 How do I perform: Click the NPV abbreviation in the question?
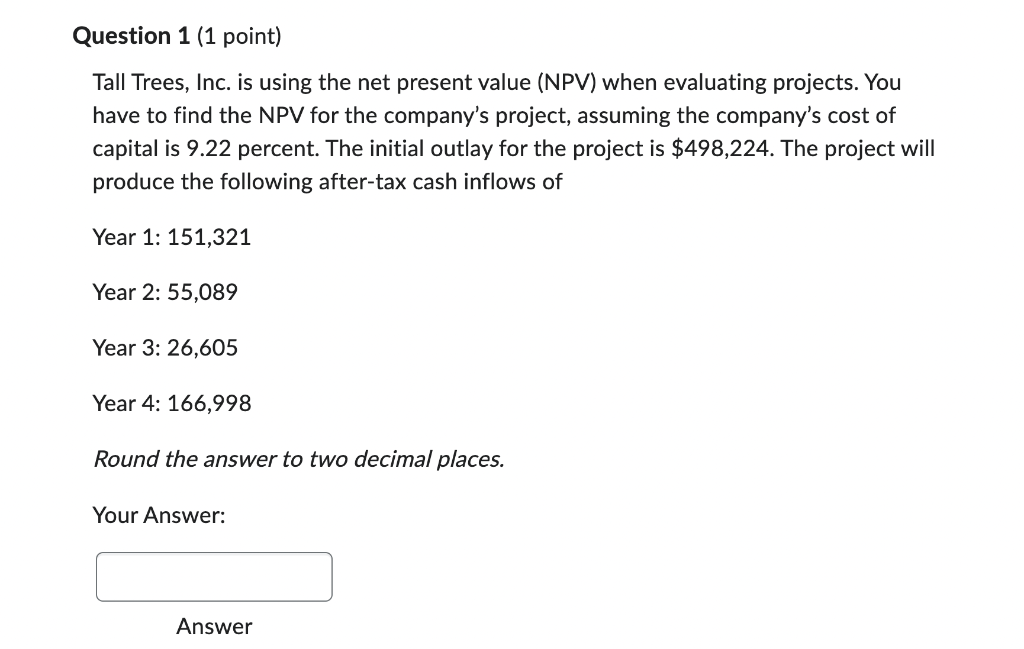(572, 82)
